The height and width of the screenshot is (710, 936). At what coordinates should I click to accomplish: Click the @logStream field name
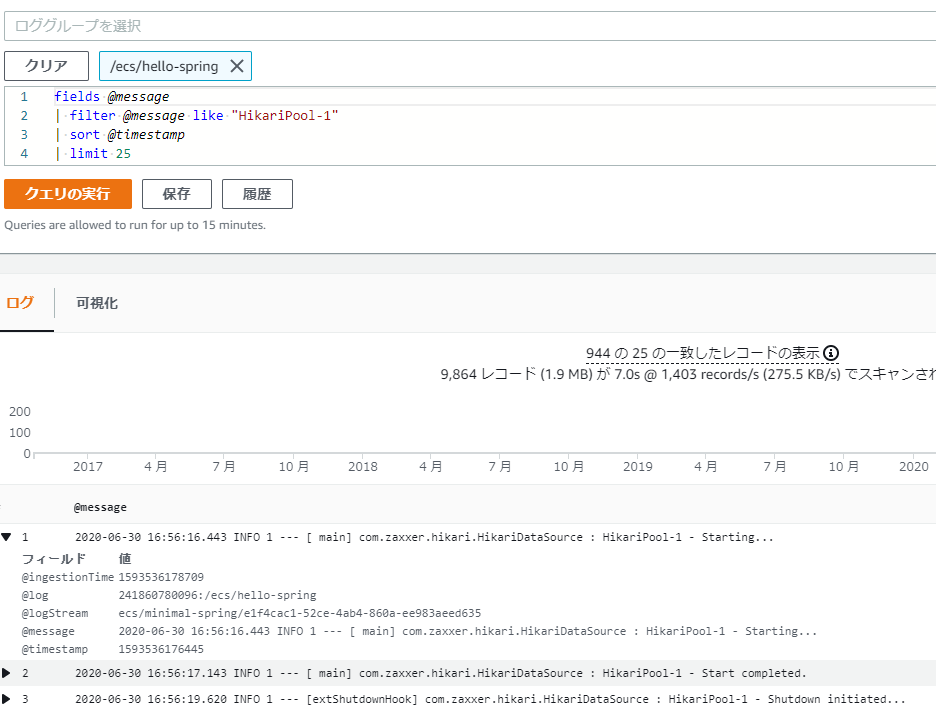tap(55, 613)
